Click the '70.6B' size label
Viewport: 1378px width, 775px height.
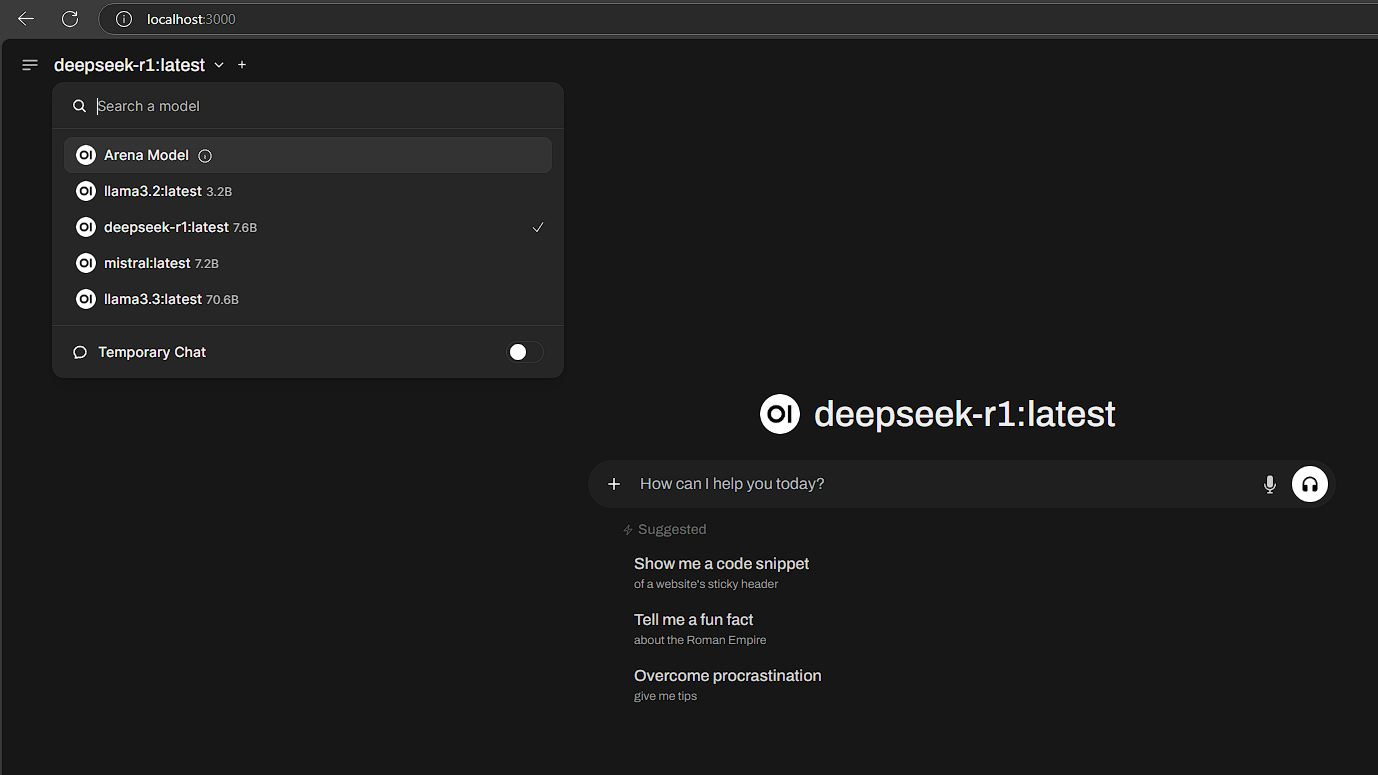point(222,300)
